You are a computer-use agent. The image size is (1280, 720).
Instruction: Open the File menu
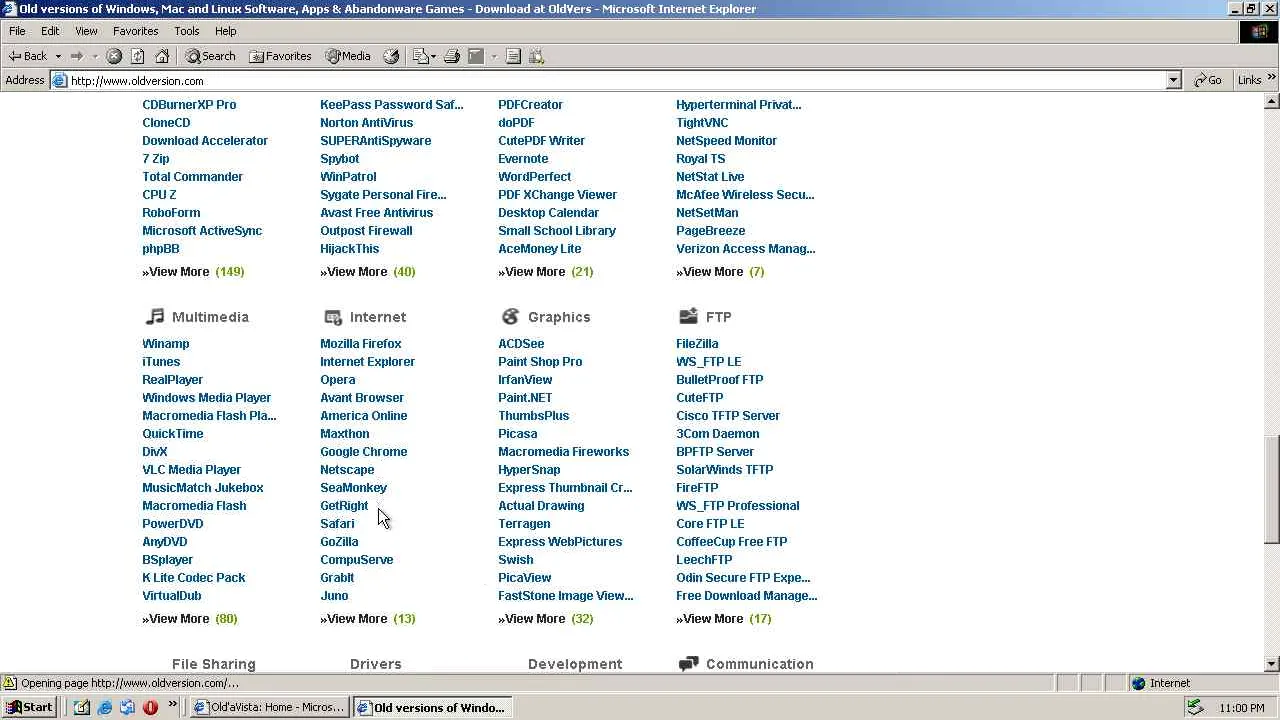[17, 31]
